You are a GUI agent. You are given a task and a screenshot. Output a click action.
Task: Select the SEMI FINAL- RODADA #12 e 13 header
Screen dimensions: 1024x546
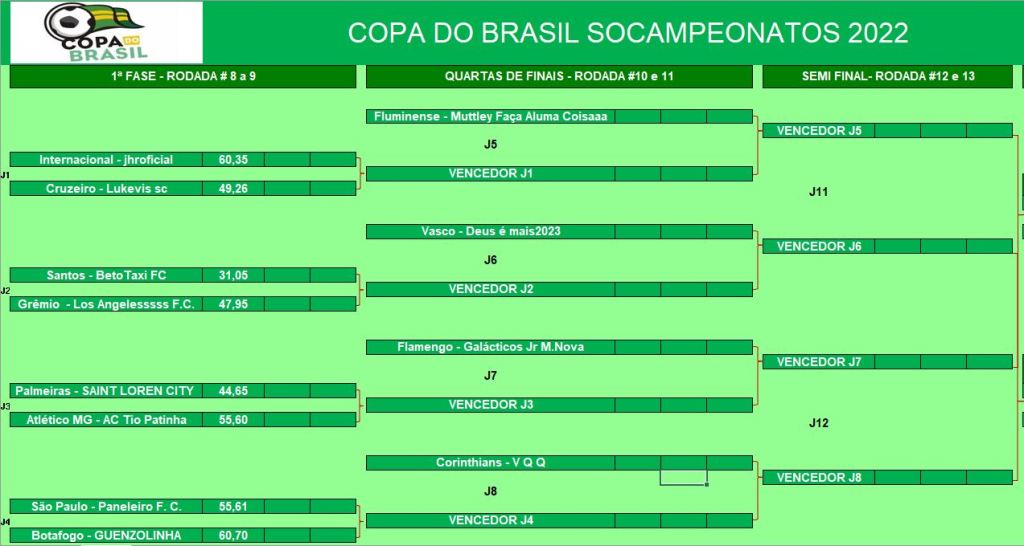pyautogui.click(x=888, y=77)
